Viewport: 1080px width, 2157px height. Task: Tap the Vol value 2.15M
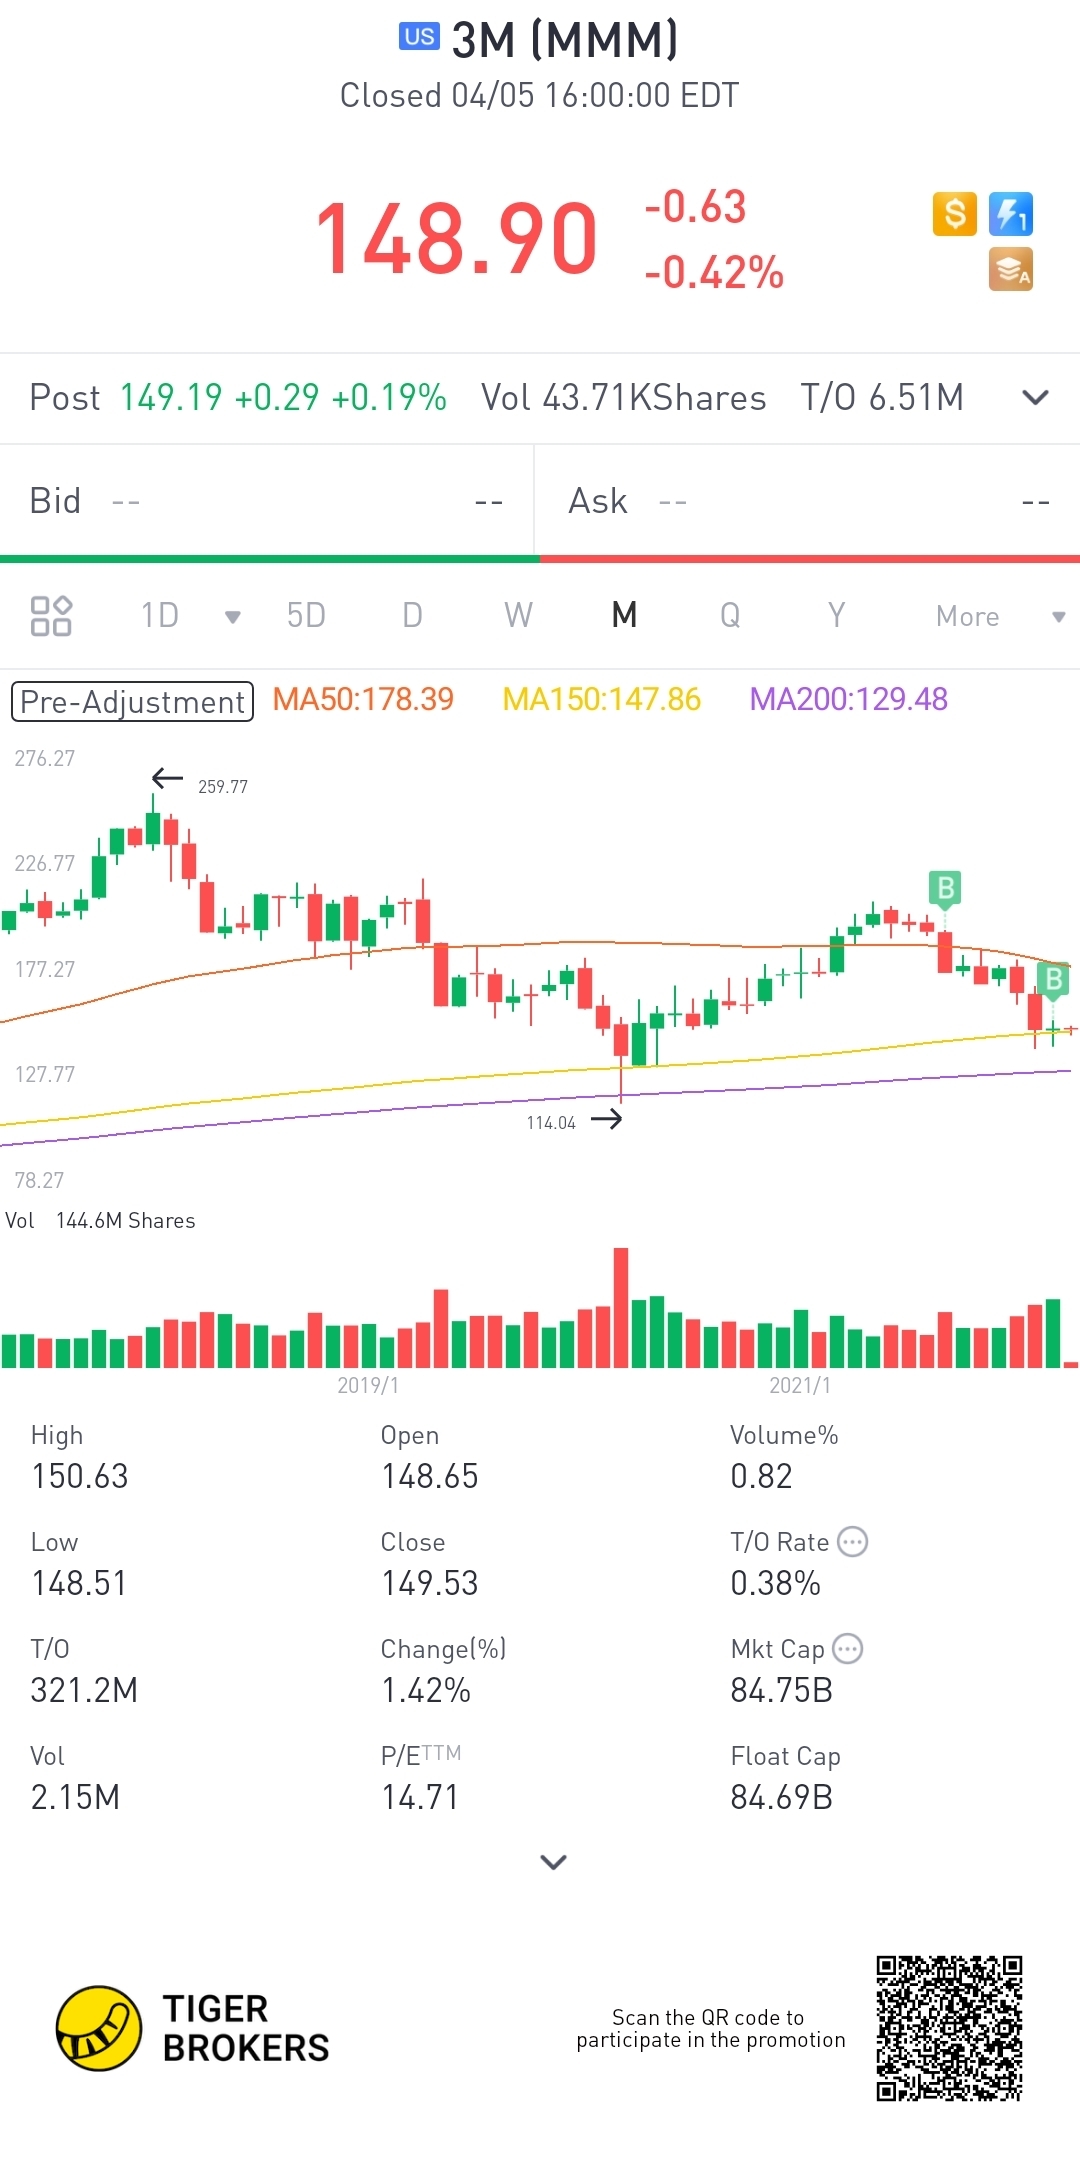[x=75, y=1797]
